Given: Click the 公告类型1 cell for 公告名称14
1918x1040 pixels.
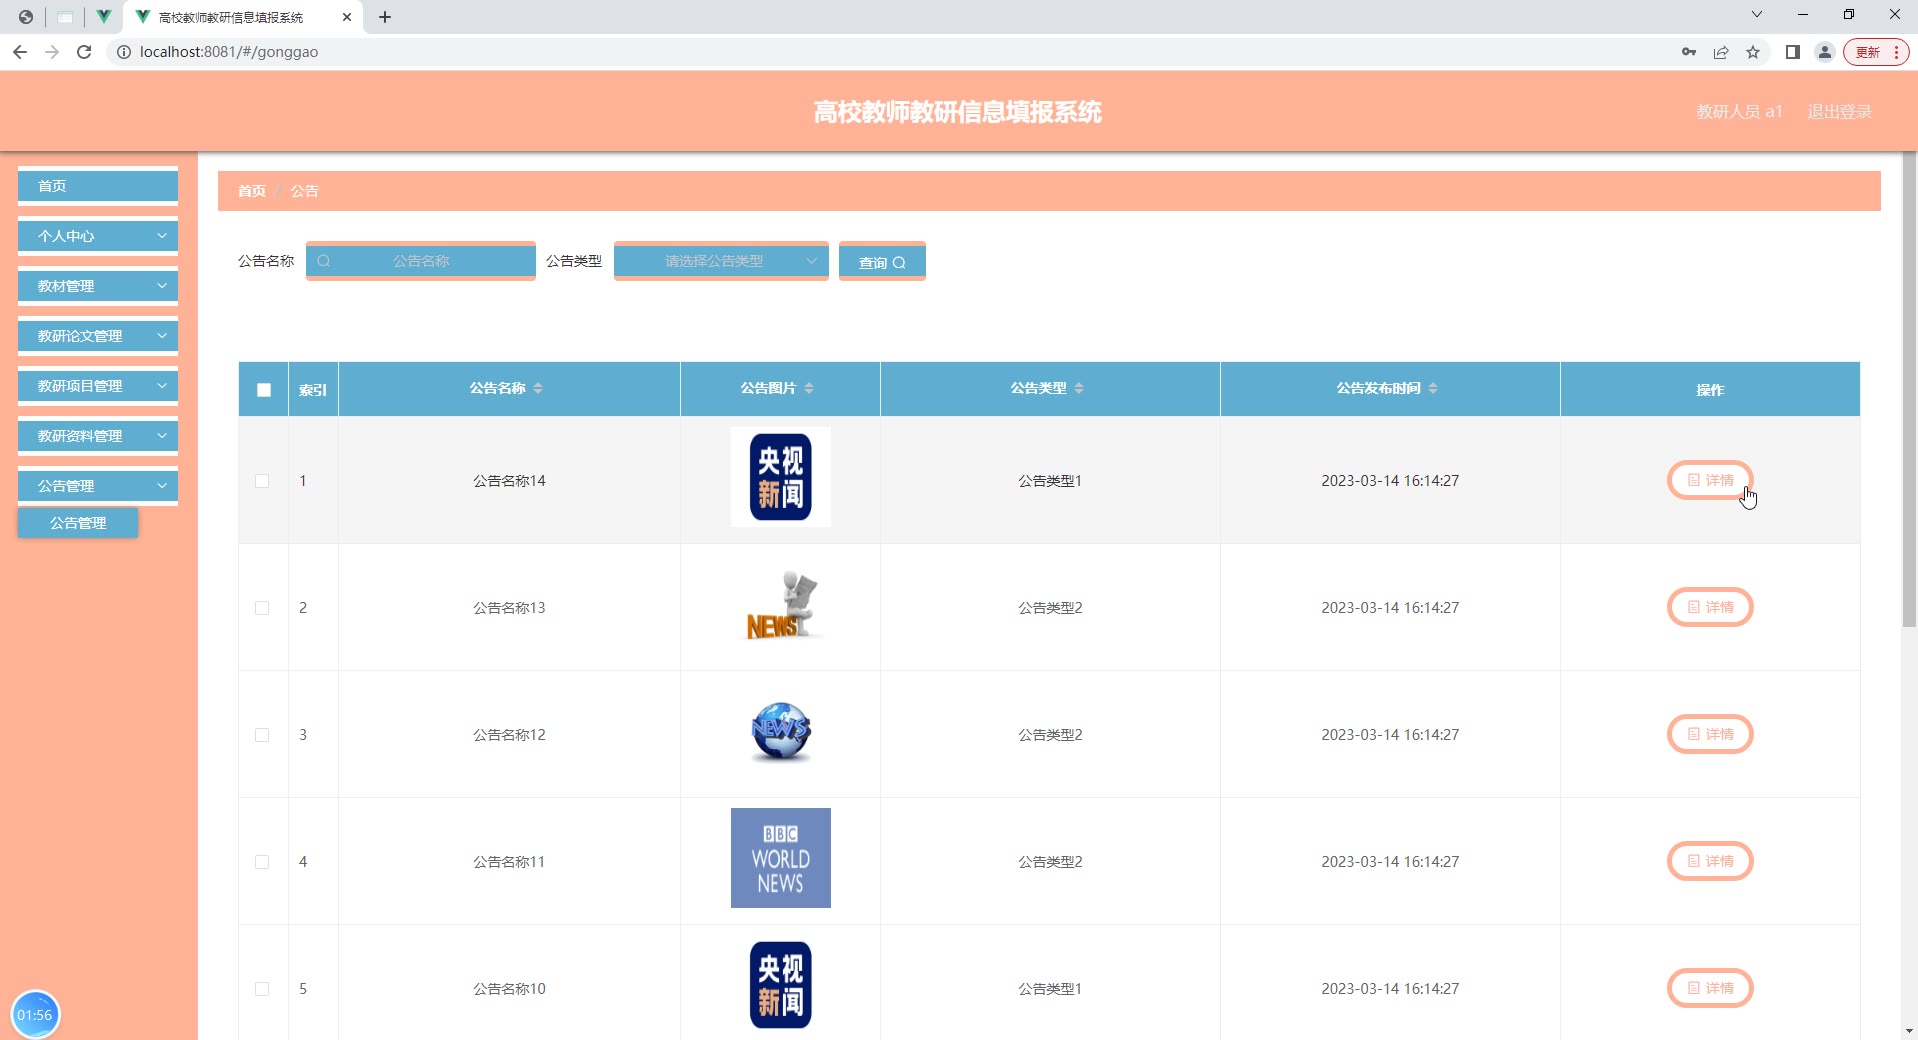Looking at the screenshot, I should point(1050,481).
